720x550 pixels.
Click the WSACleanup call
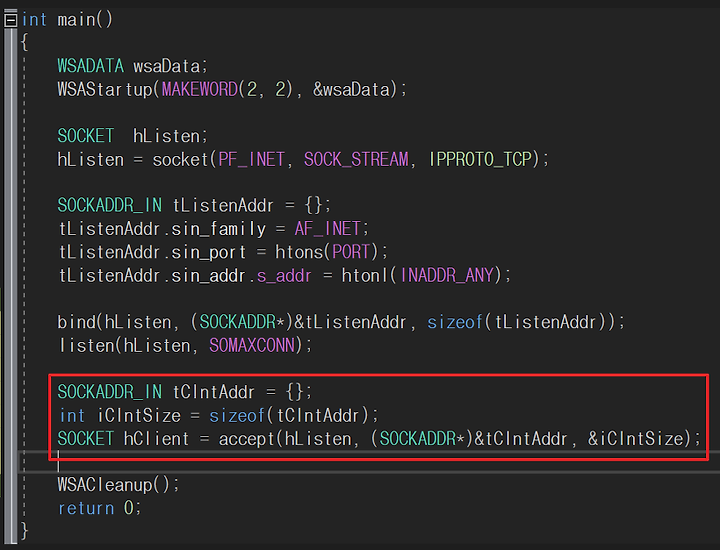pos(105,485)
